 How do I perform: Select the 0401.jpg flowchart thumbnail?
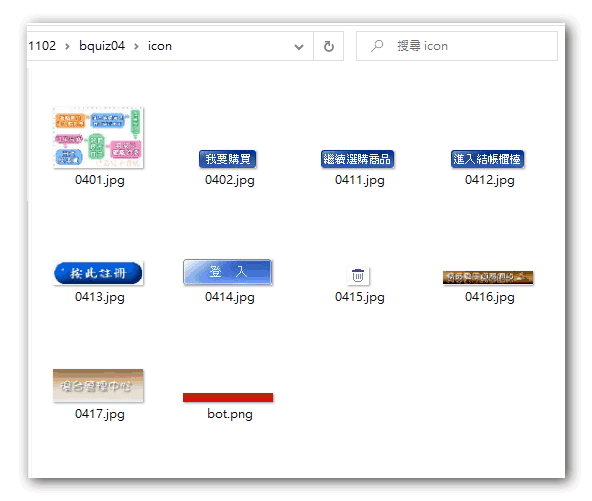(98, 137)
